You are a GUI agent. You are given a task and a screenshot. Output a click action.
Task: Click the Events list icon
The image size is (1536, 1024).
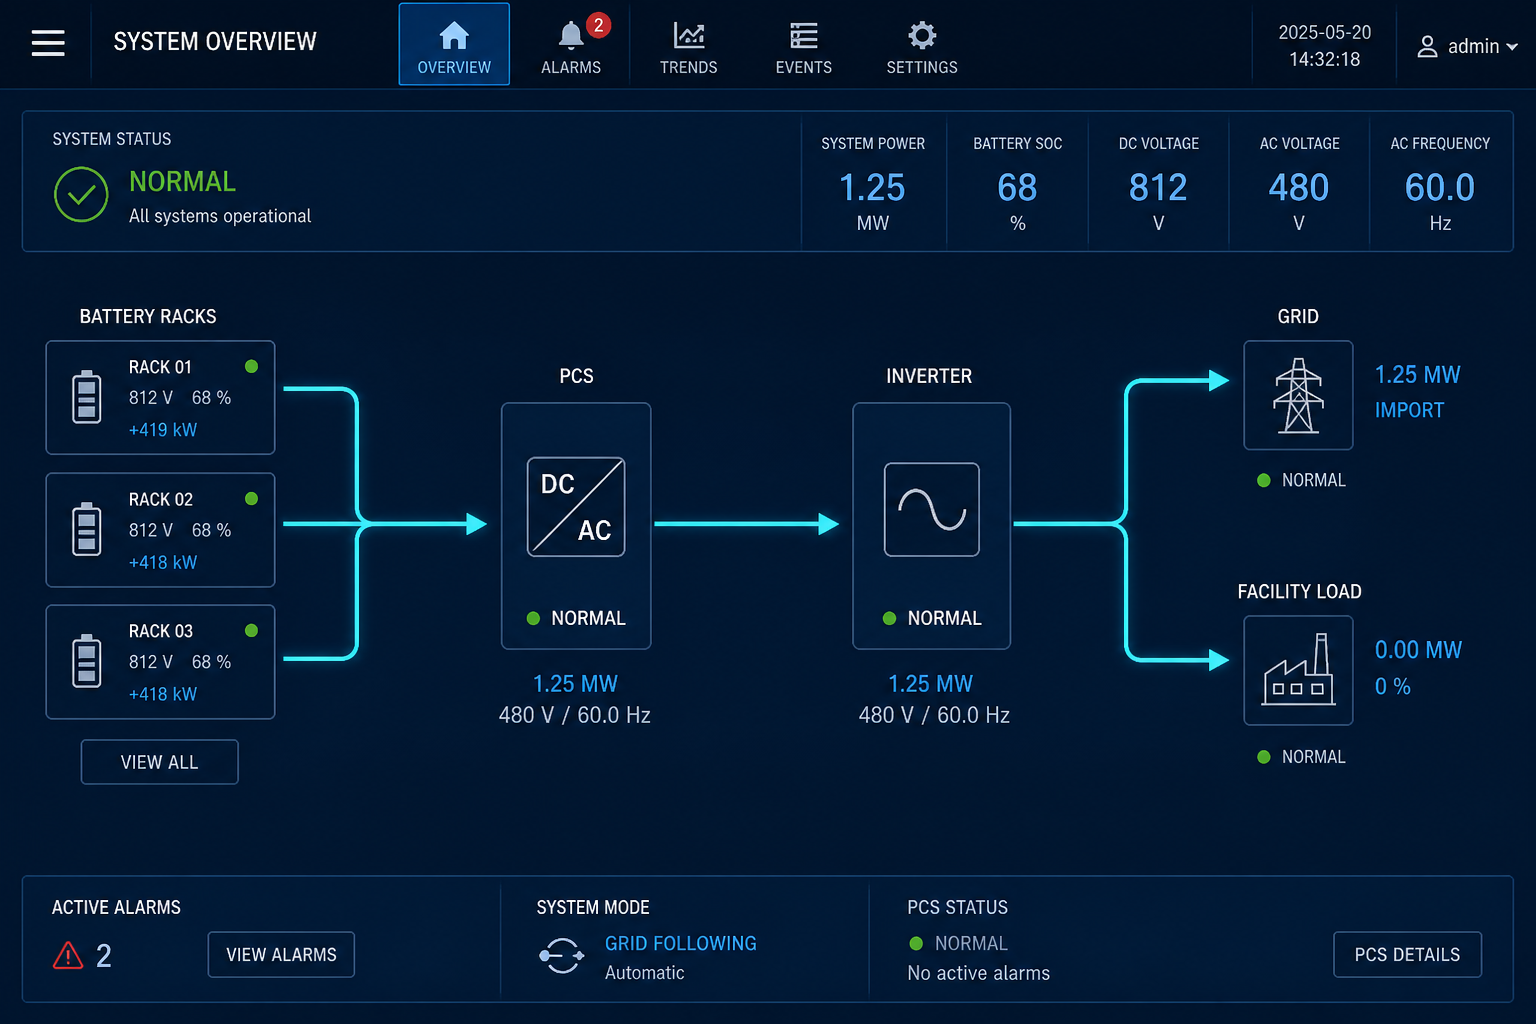[804, 36]
